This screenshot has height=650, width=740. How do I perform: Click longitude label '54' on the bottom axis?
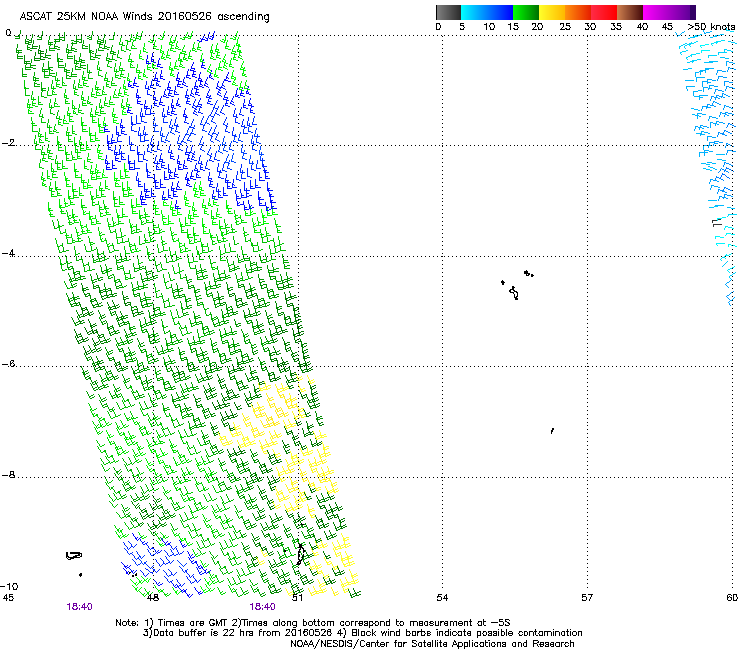tap(442, 598)
